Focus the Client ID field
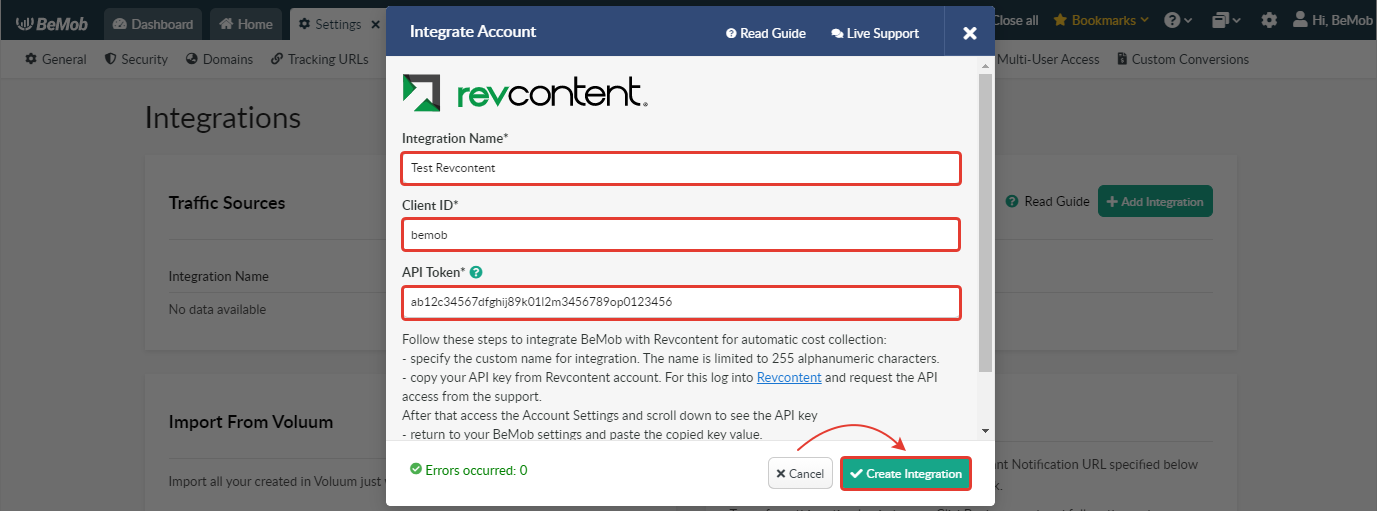The image size is (1377, 511). click(681, 235)
